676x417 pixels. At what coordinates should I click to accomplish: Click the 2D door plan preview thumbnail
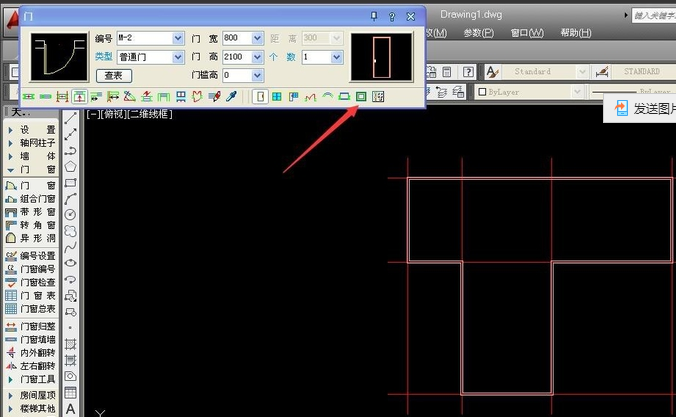[59, 57]
